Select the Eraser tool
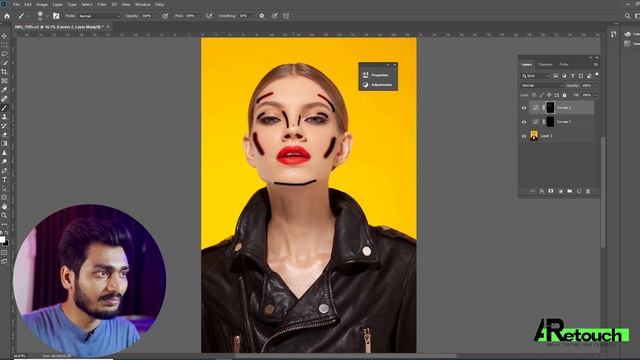The width and height of the screenshot is (640, 360). [4, 135]
